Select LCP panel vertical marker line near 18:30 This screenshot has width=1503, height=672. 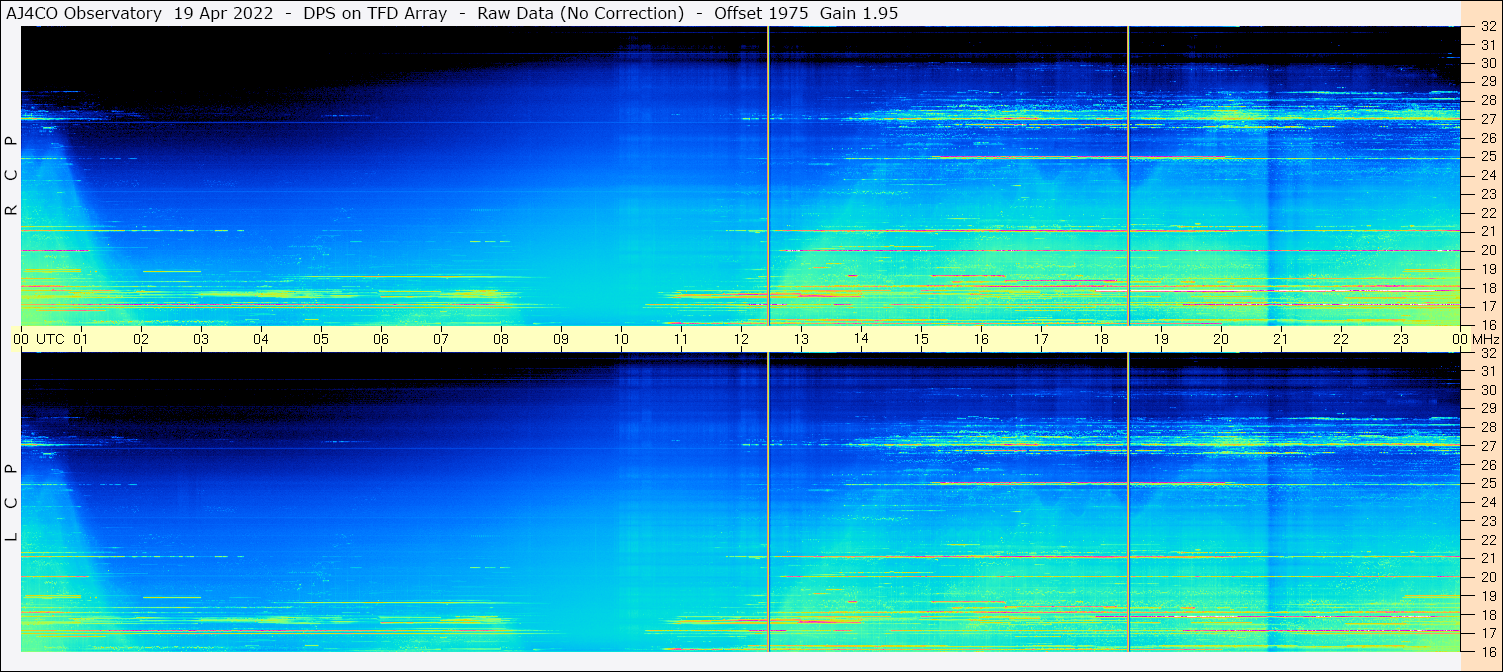pyautogui.click(x=1128, y=502)
